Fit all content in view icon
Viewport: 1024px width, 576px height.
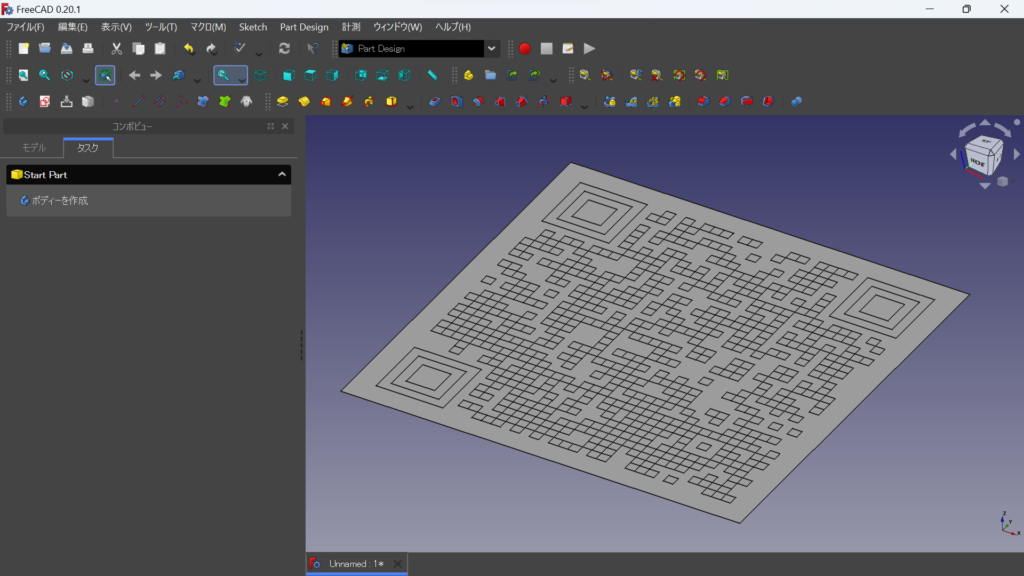24,75
